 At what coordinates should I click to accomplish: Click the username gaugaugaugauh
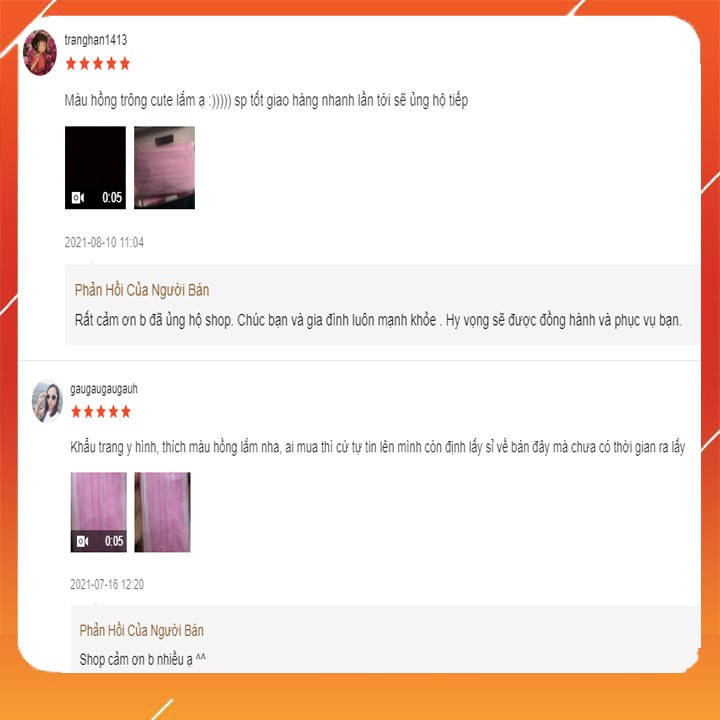(104, 389)
